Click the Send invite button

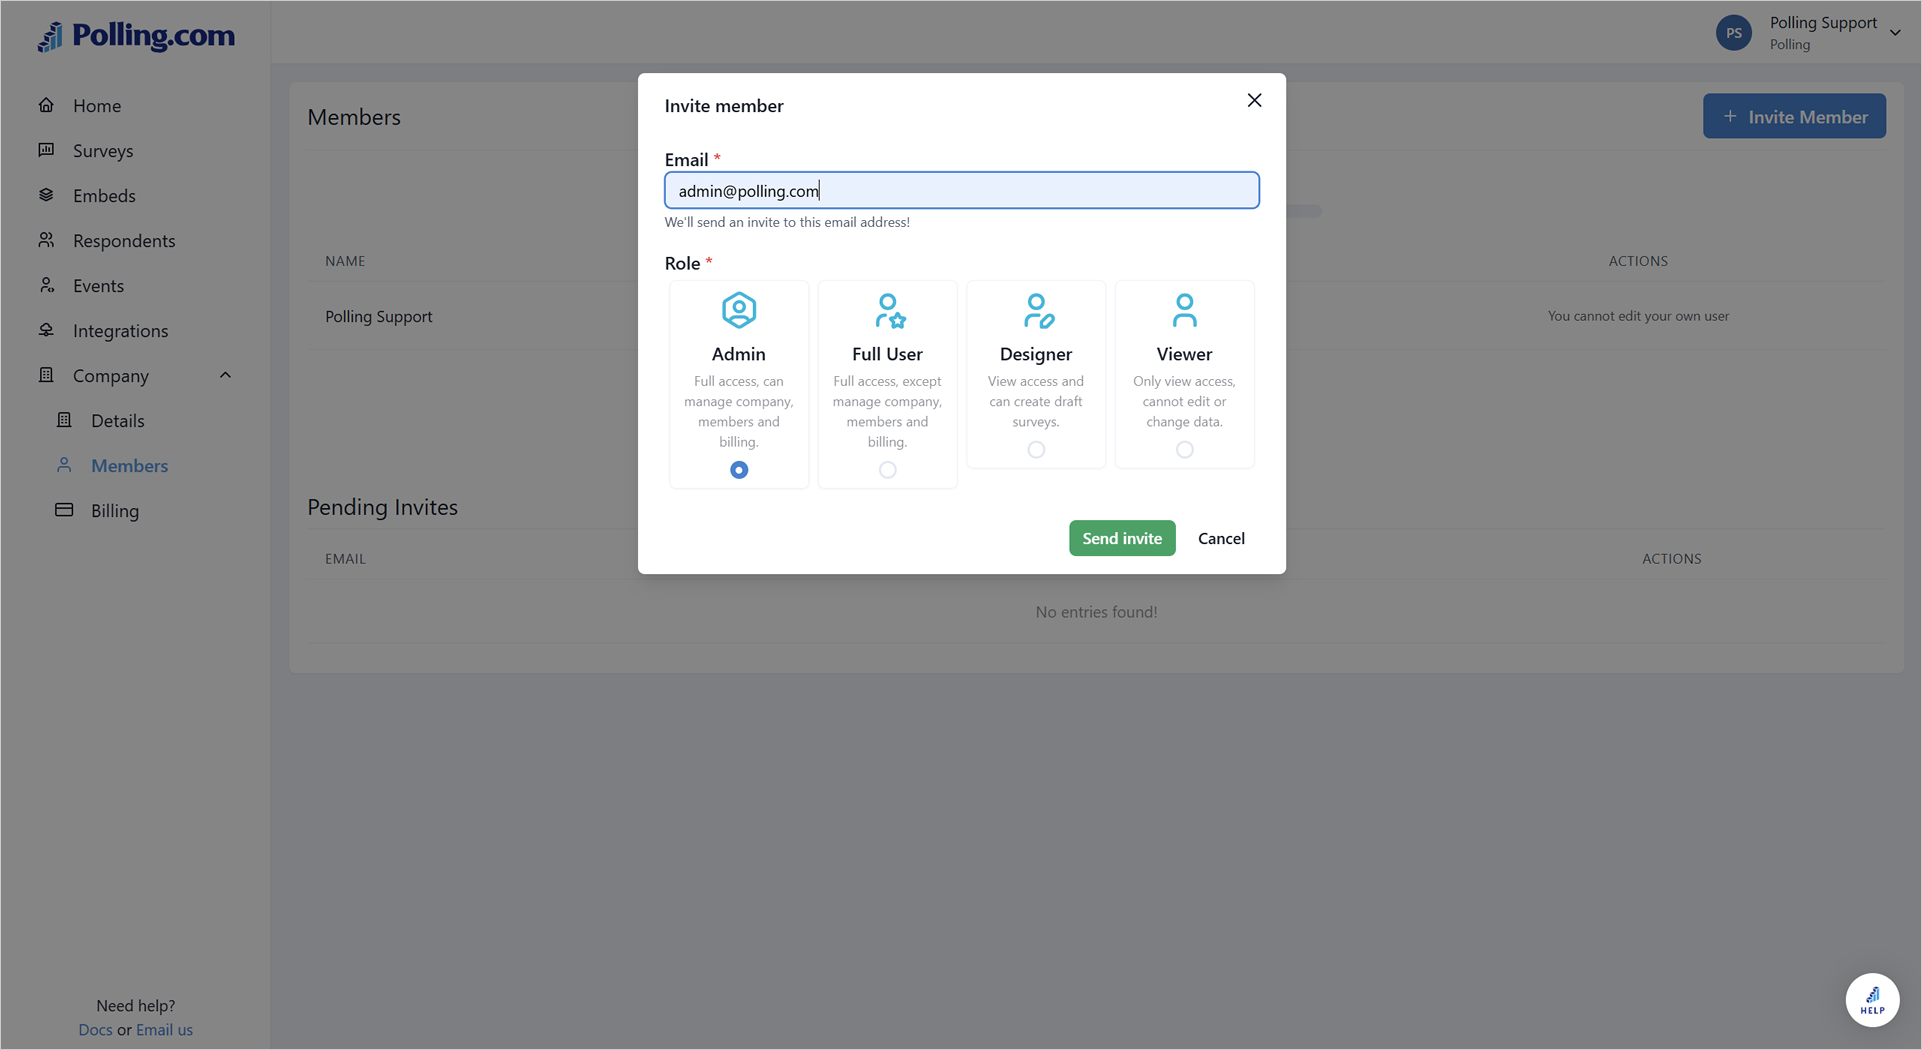[x=1122, y=538]
